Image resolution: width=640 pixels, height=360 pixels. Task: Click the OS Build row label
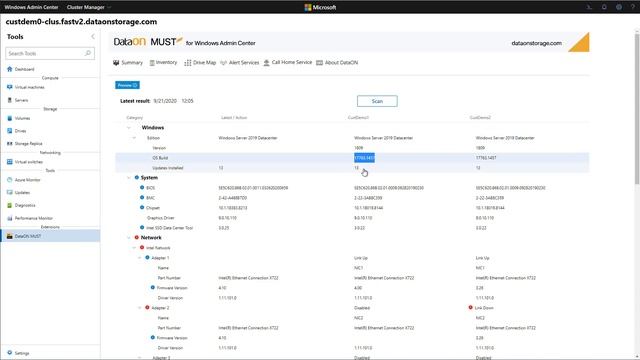coord(160,158)
